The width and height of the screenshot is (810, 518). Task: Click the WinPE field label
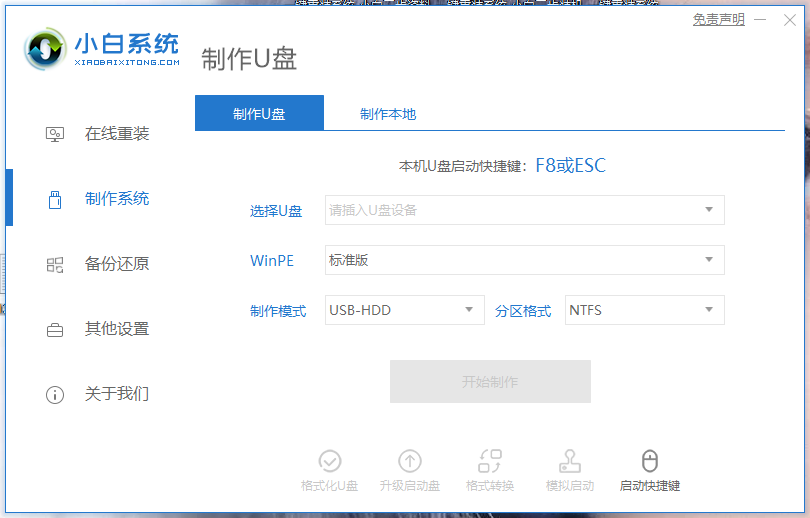(x=272, y=261)
